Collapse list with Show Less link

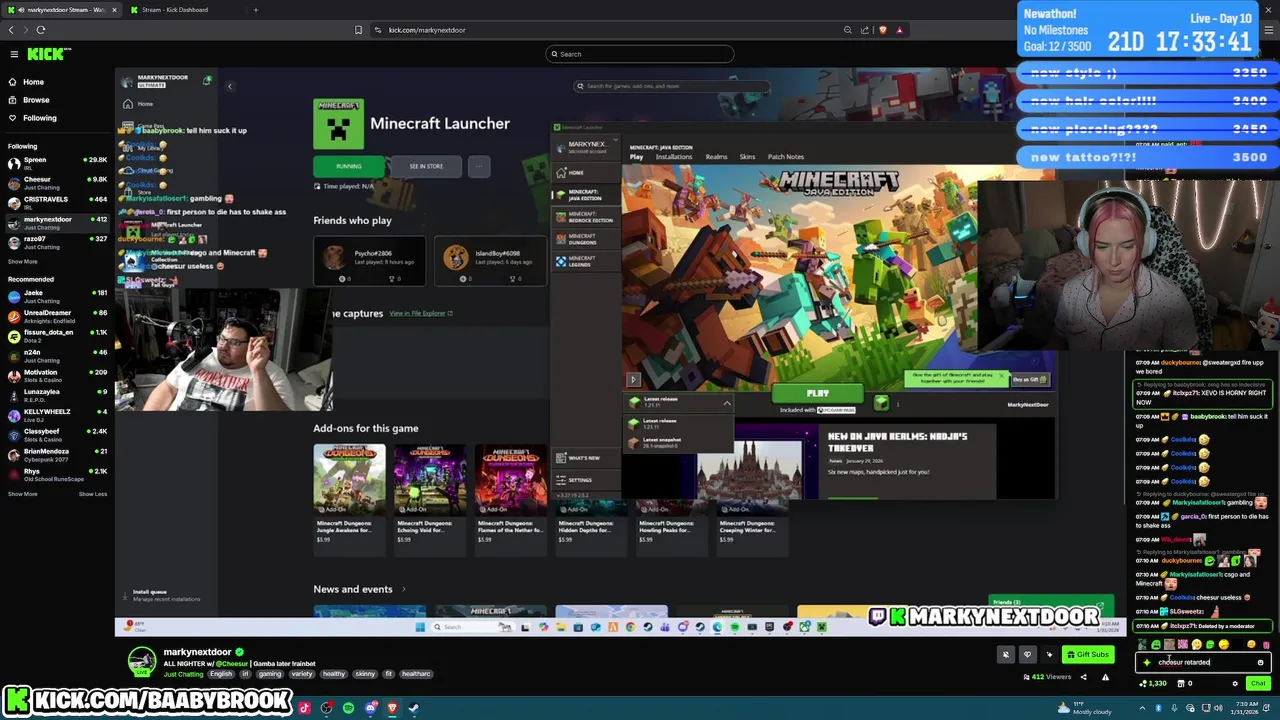(93, 494)
